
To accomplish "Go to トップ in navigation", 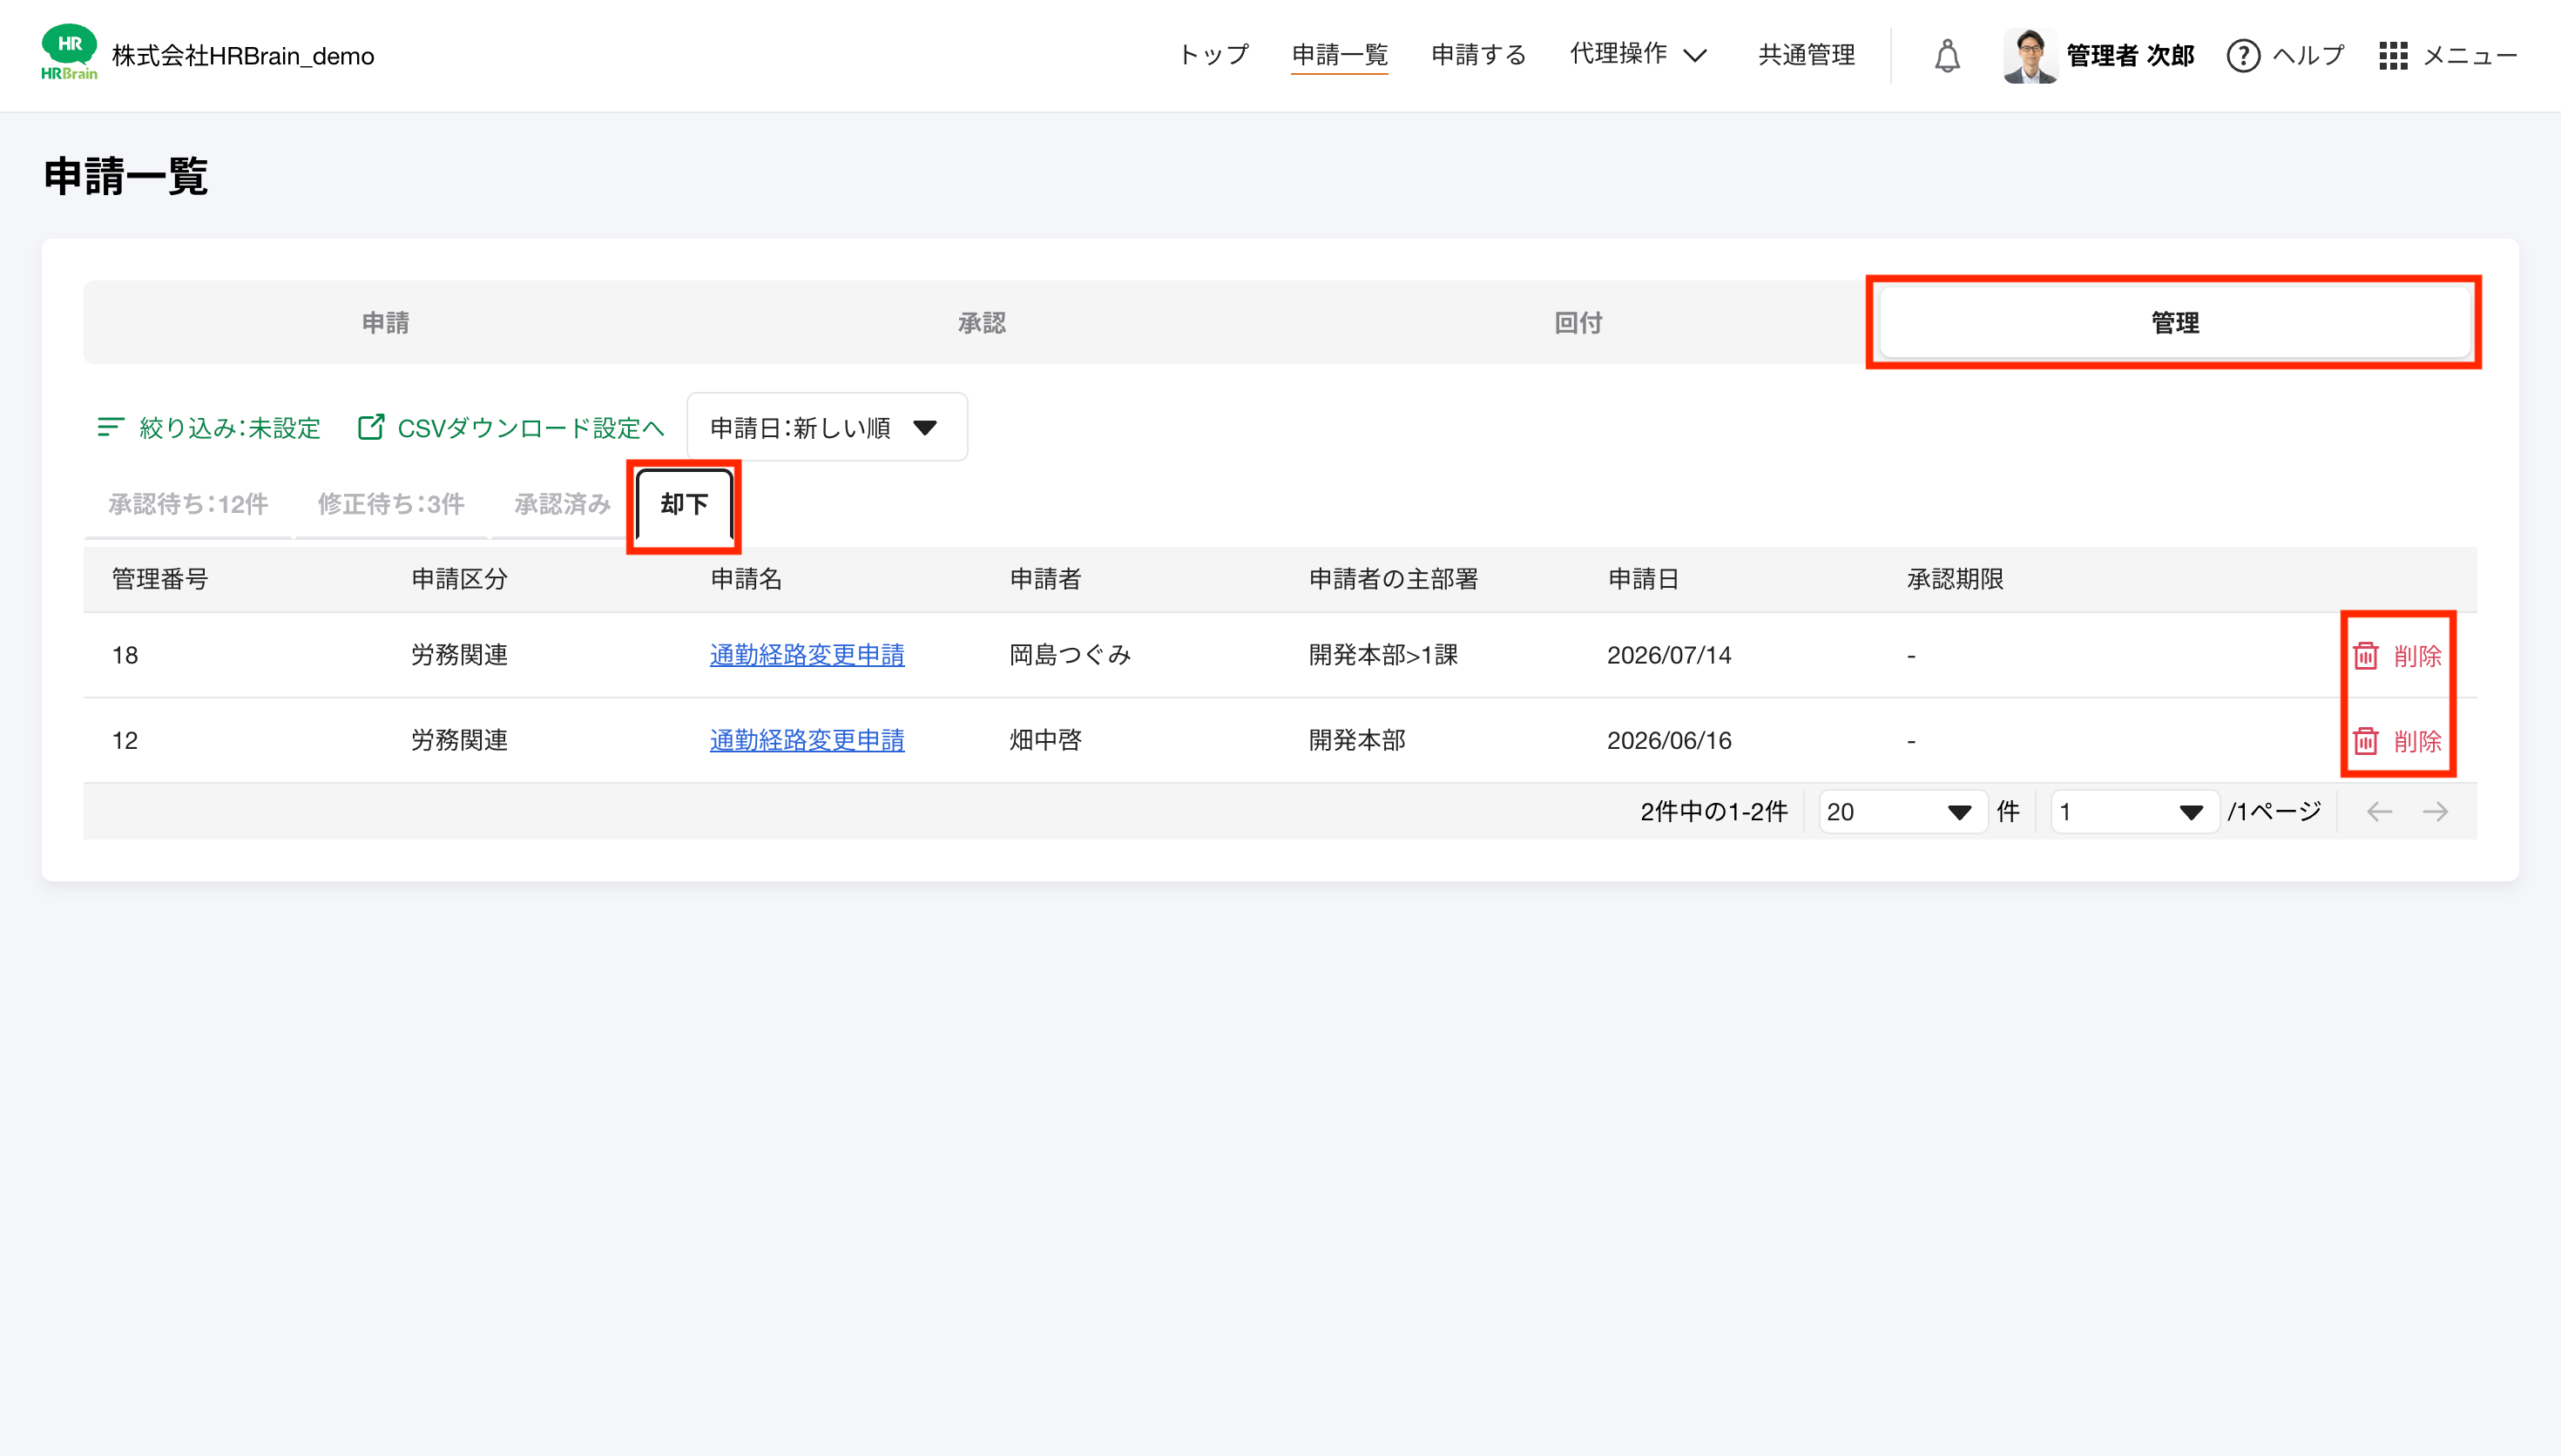I will point(1213,54).
